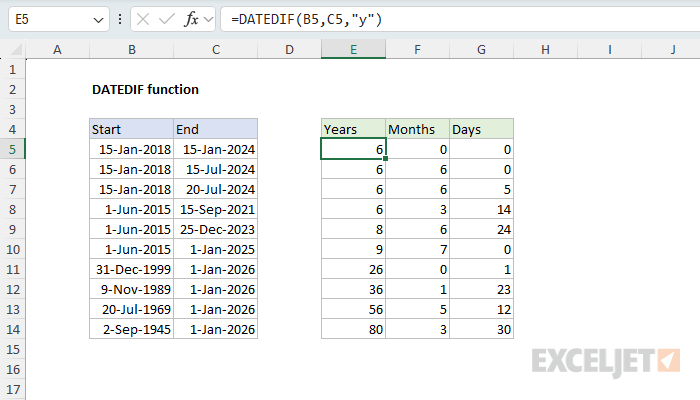Click the formula bar with DATEDIF formula
This screenshot has width=700, height=400.
[460, 20]
